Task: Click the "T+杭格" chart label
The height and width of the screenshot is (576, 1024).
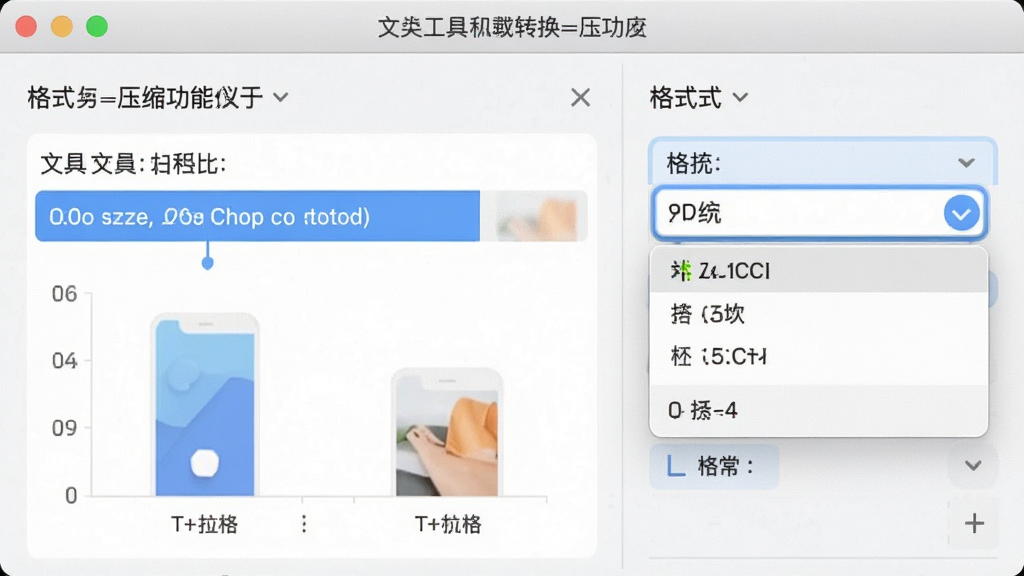Action: (448, 524)
